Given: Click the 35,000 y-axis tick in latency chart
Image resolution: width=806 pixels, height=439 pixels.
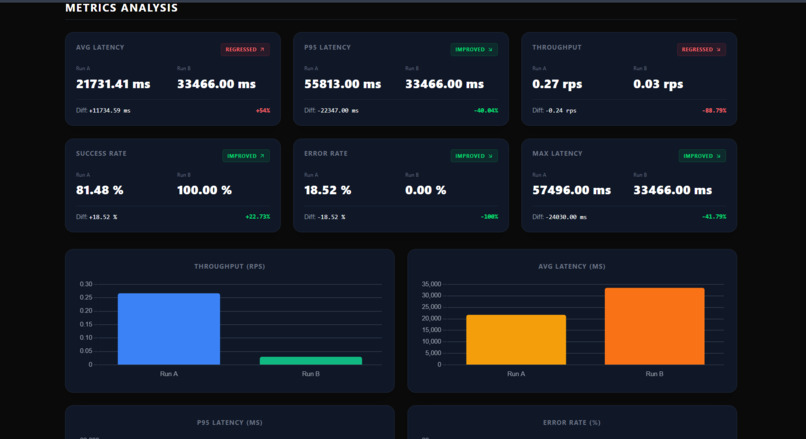Looking at the screenshot, I should 431,284.
